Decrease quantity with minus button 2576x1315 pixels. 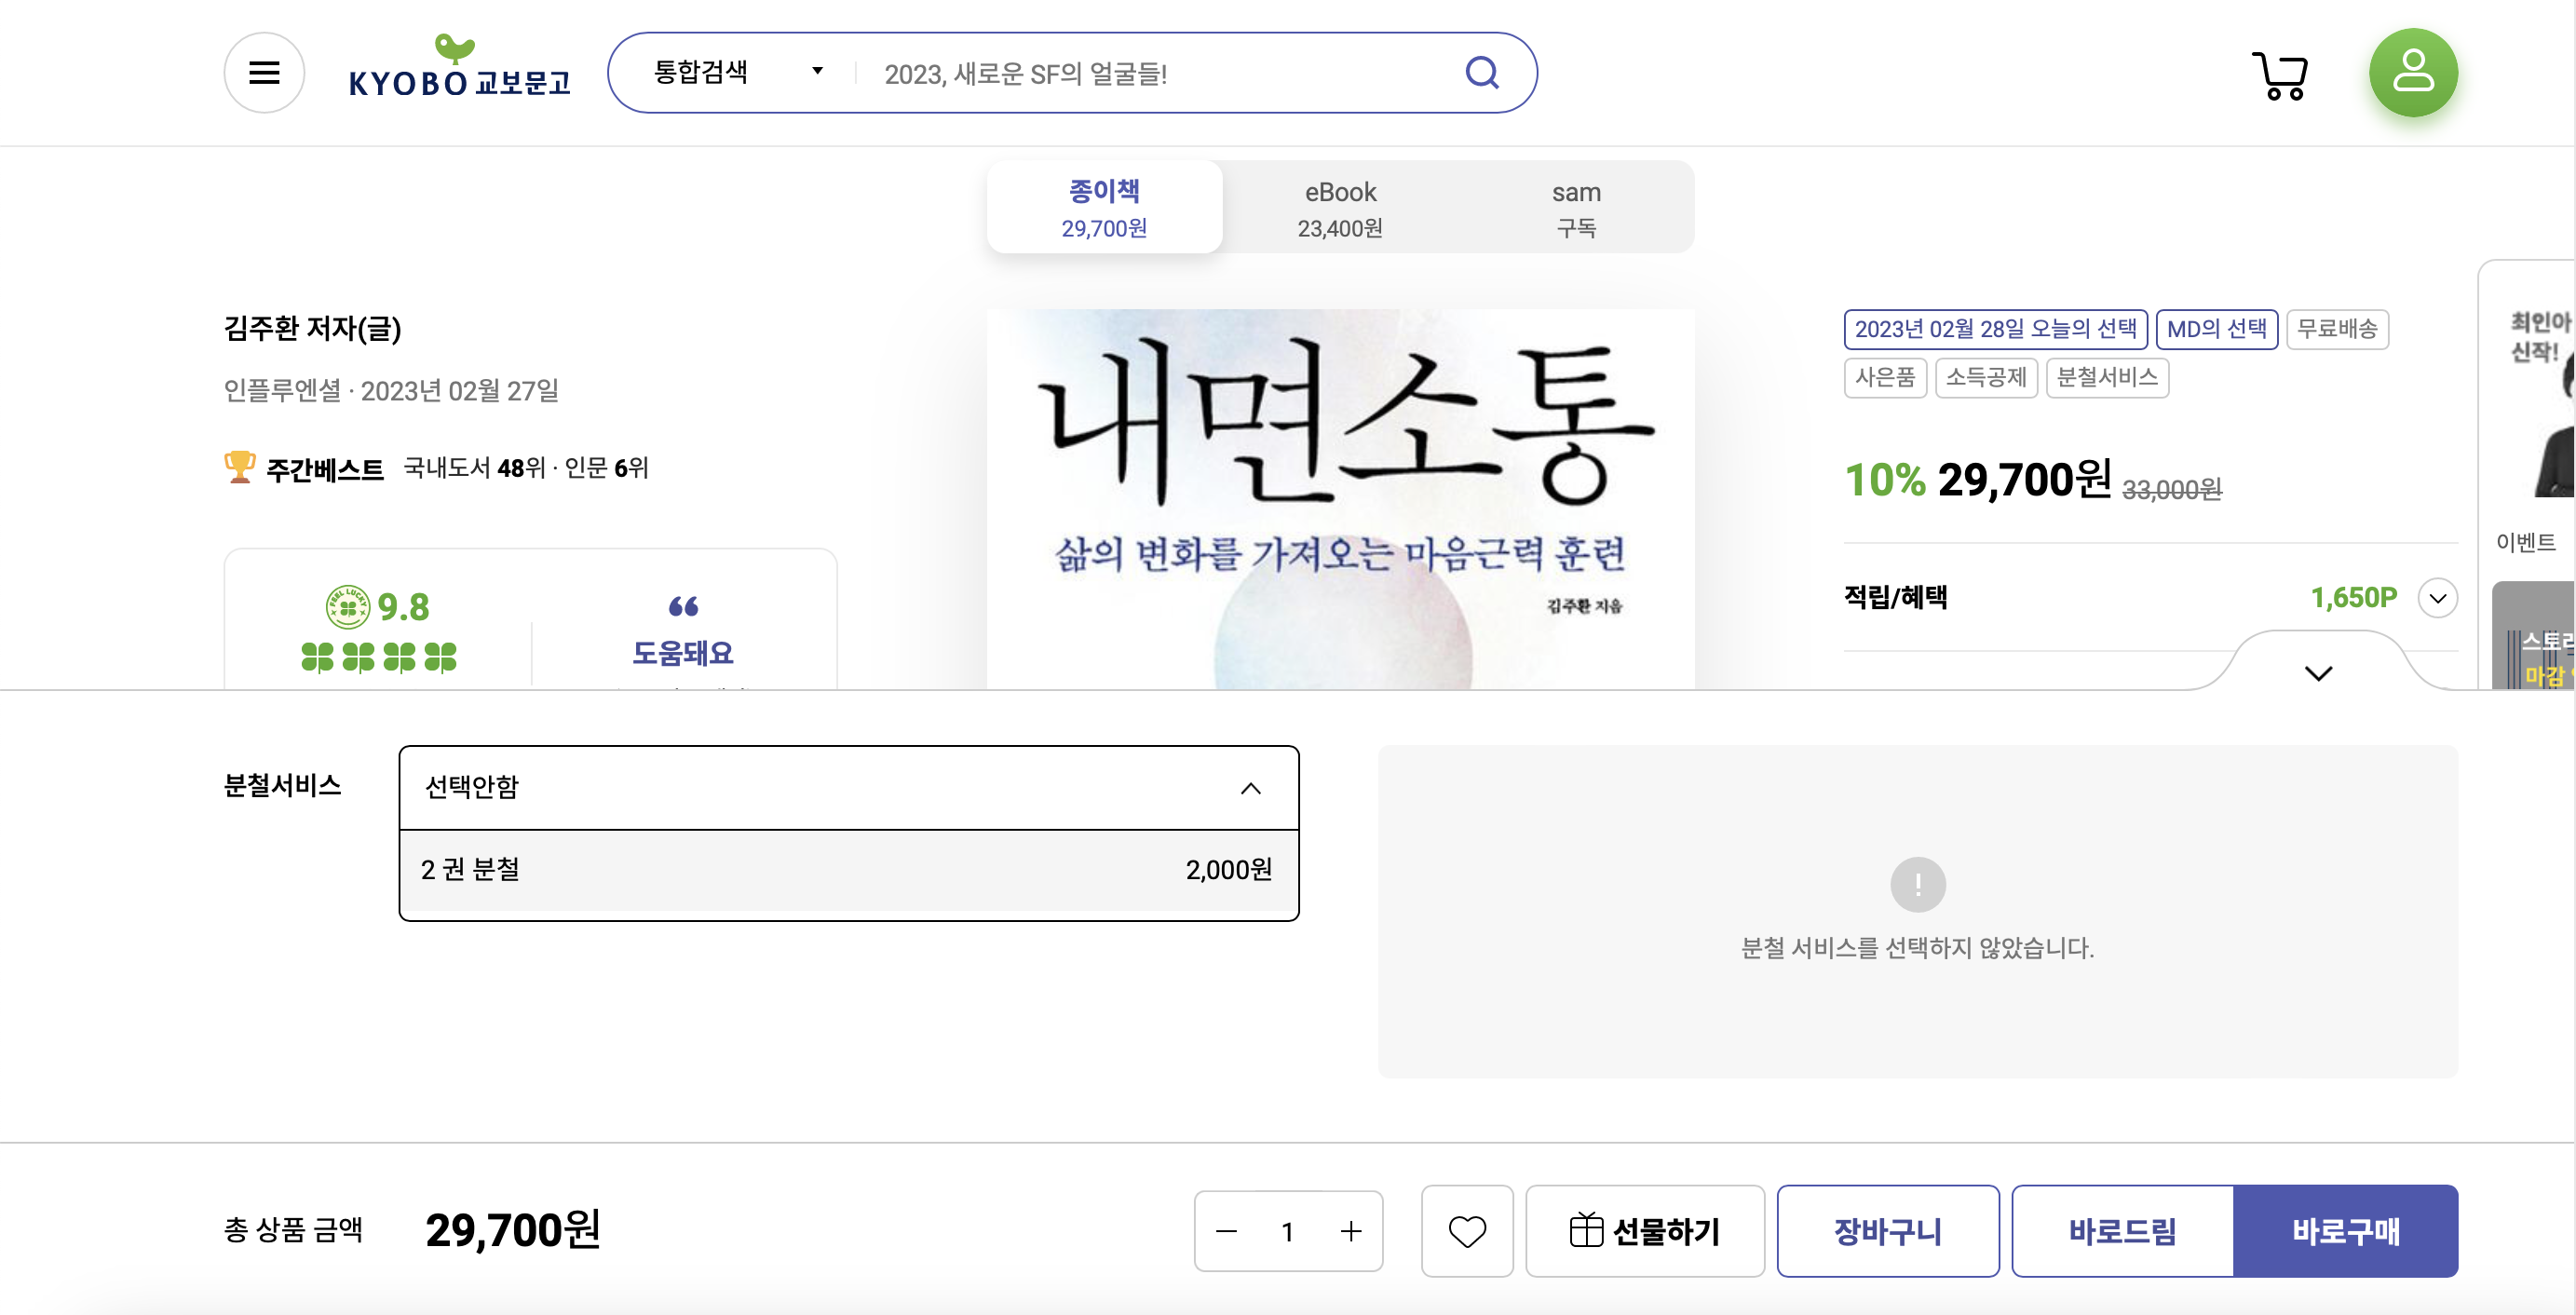tap(1227, 1231)
